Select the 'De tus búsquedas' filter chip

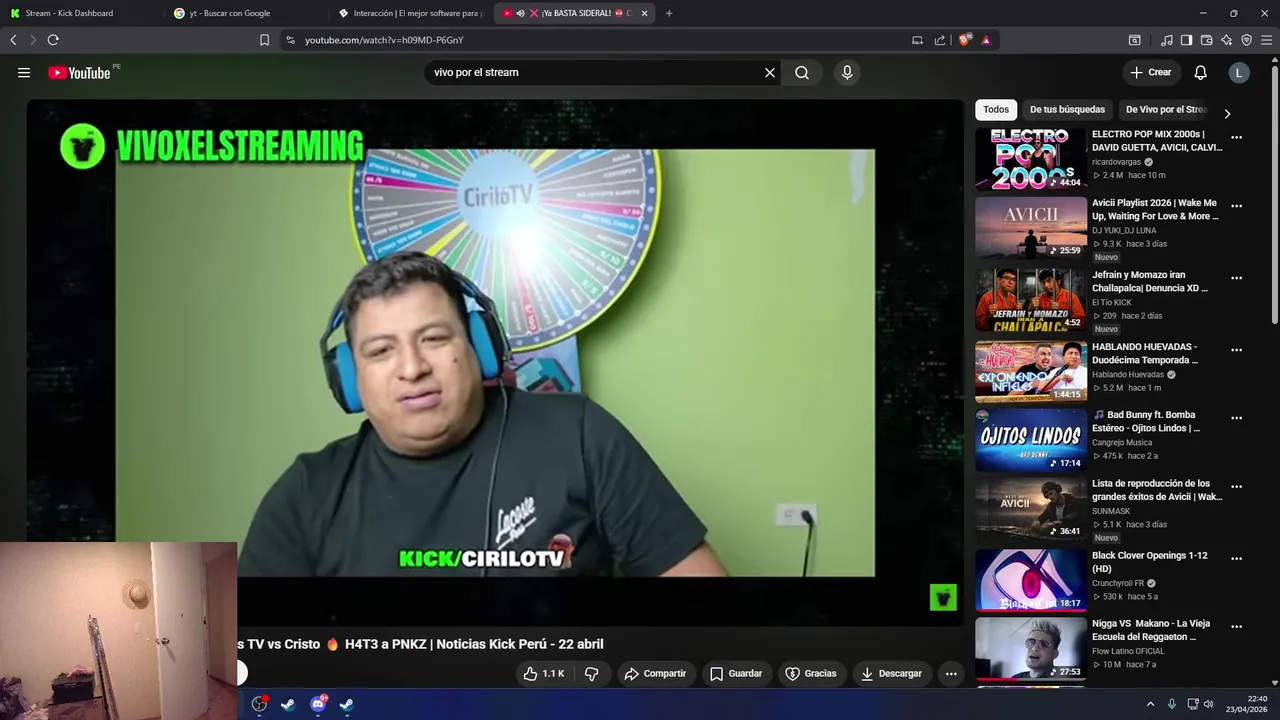(1067, 110)
